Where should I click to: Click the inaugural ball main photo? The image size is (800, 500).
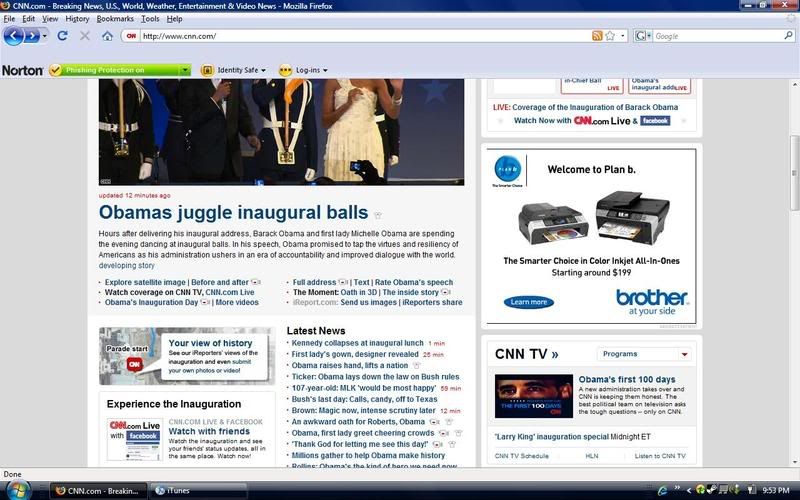[x=281, y=132]
